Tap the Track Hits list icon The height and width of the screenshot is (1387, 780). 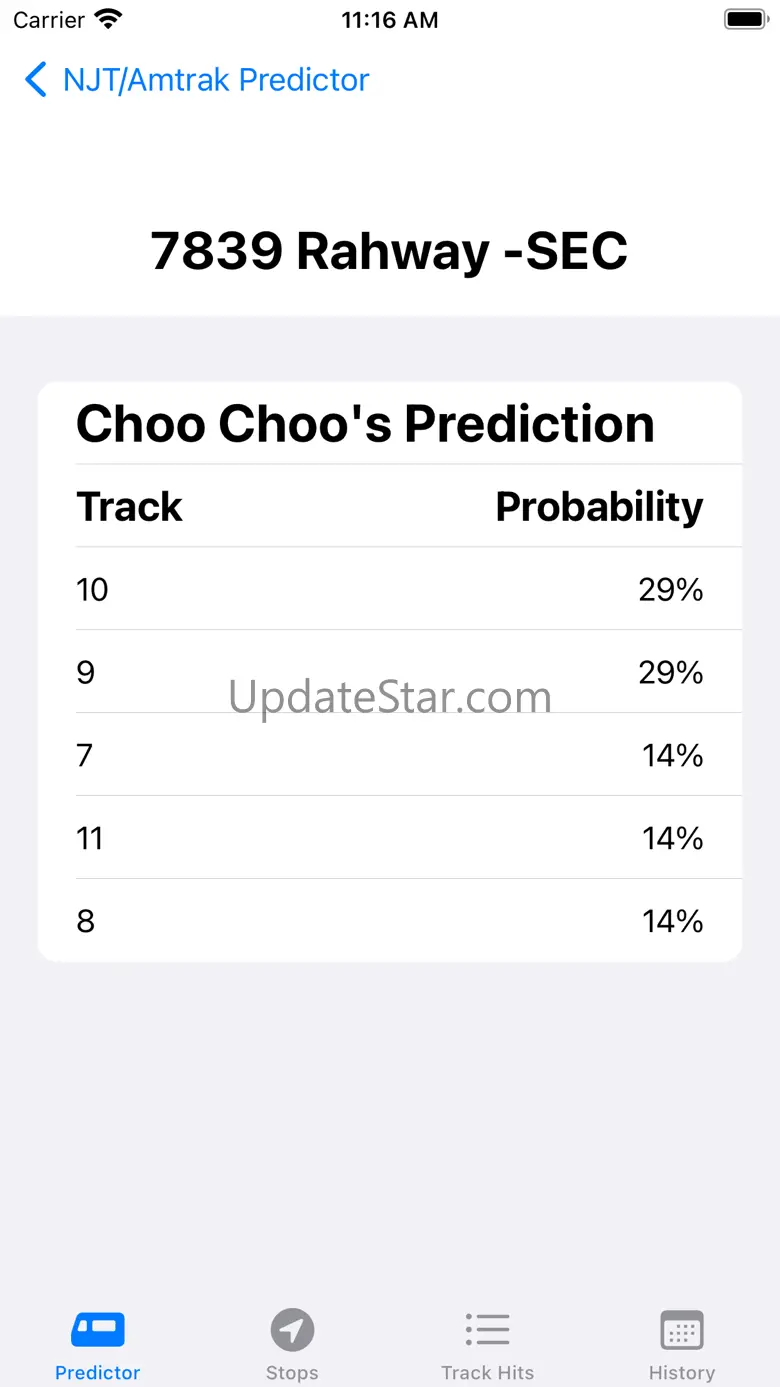488,1330
